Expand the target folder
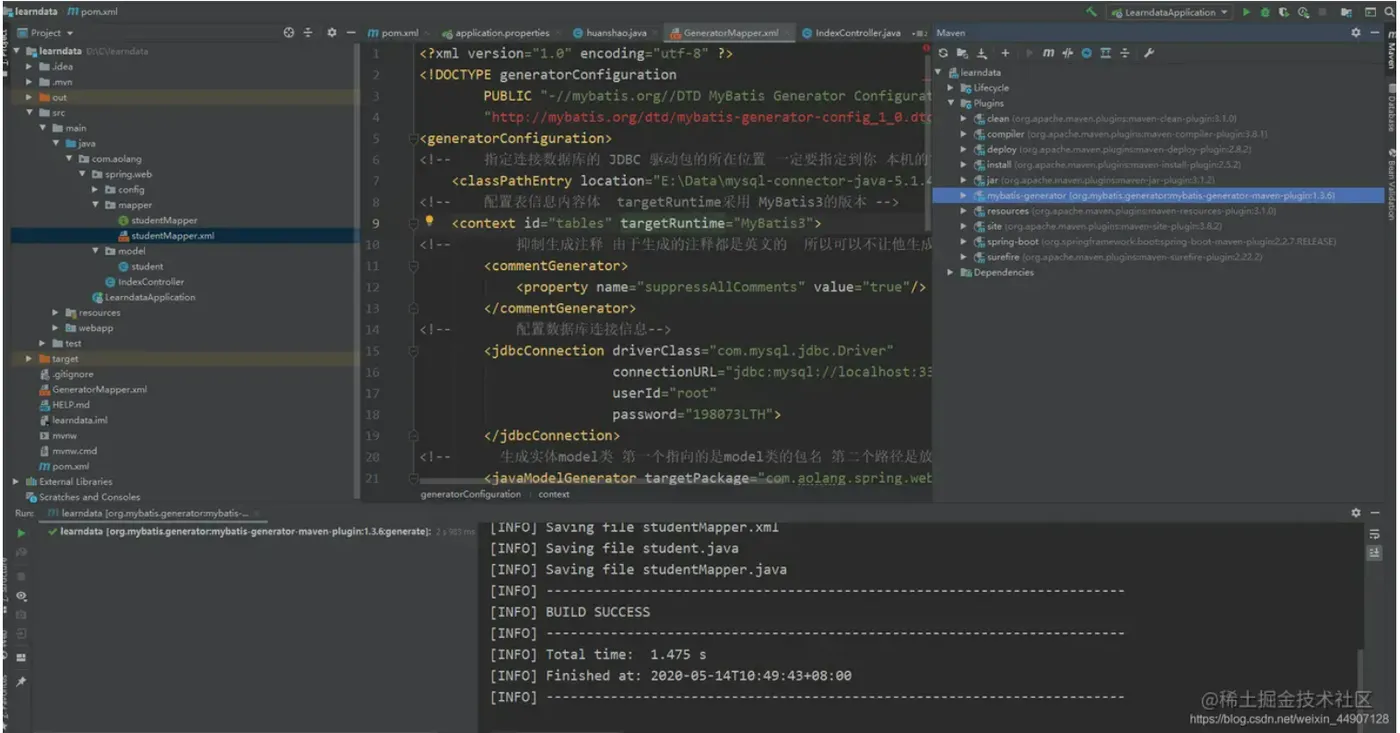 pyautogui.click(x=30, y=359)
